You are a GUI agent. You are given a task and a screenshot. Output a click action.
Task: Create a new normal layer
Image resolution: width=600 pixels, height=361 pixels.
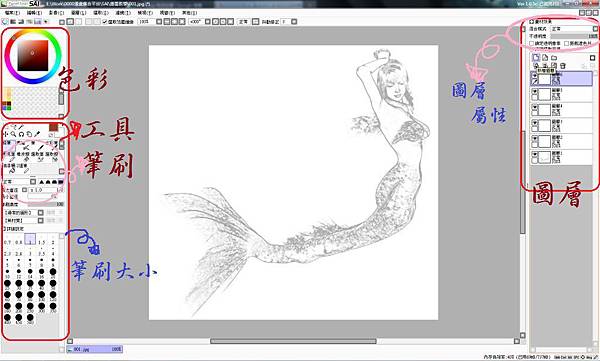coord(536,57)
